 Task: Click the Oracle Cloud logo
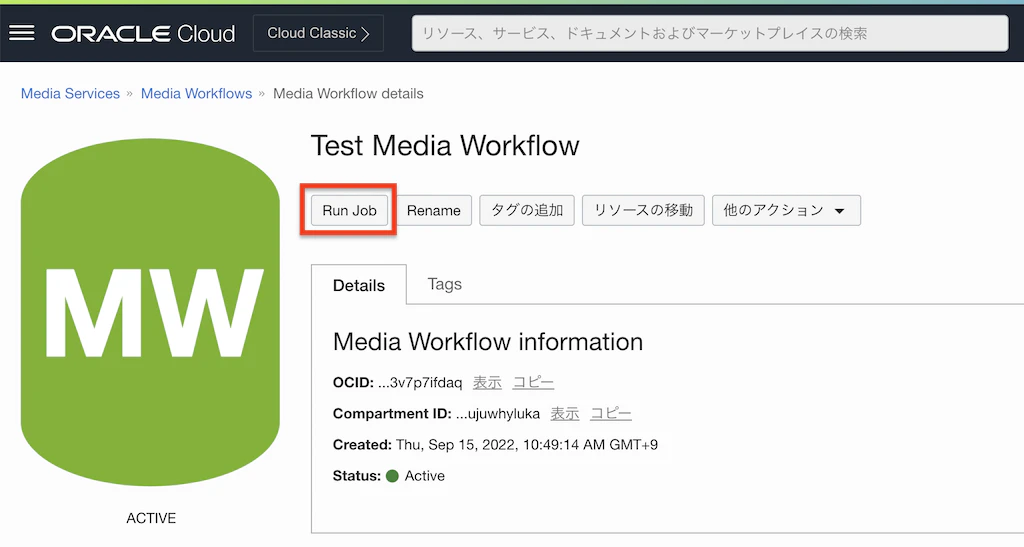tap(143, 33)
